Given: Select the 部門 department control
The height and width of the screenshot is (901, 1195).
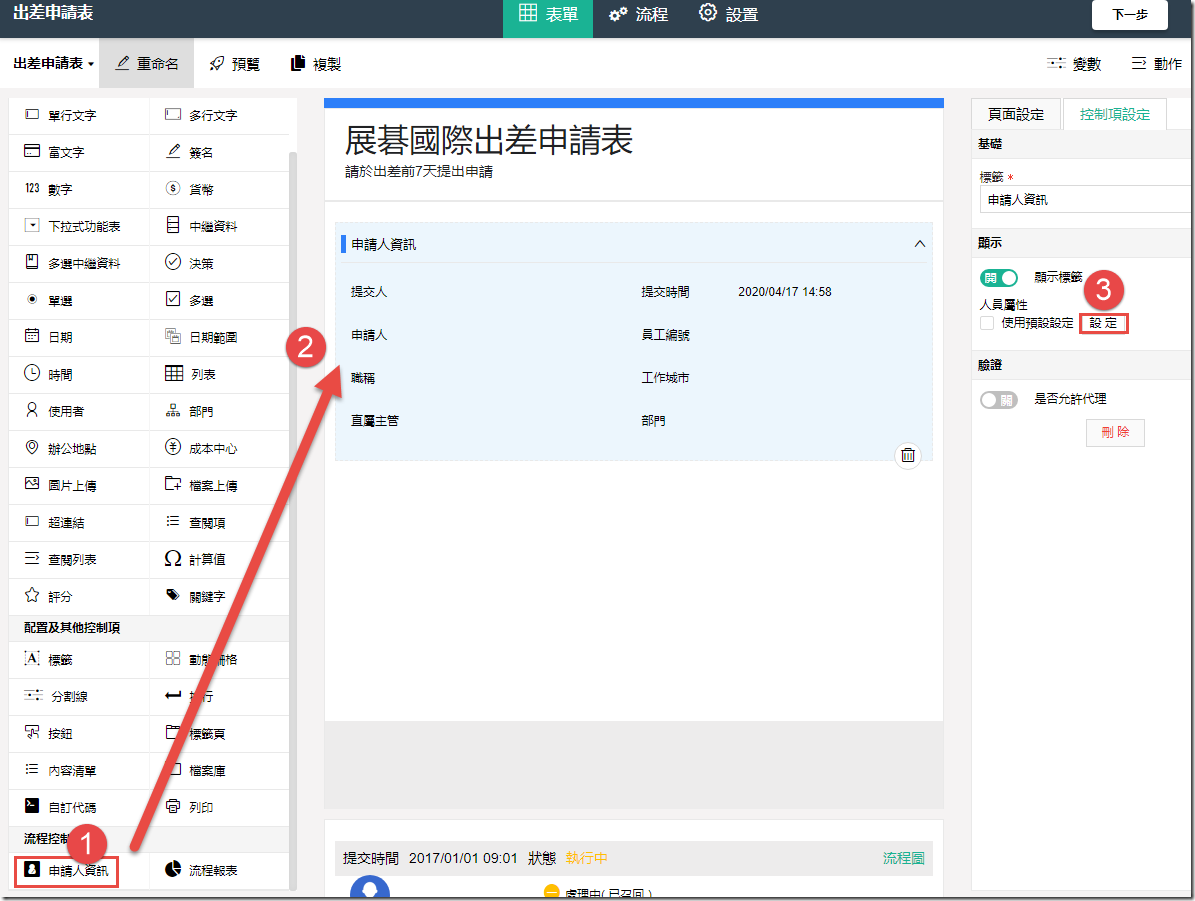Looking at the screenshot, I should coord(219,411).
